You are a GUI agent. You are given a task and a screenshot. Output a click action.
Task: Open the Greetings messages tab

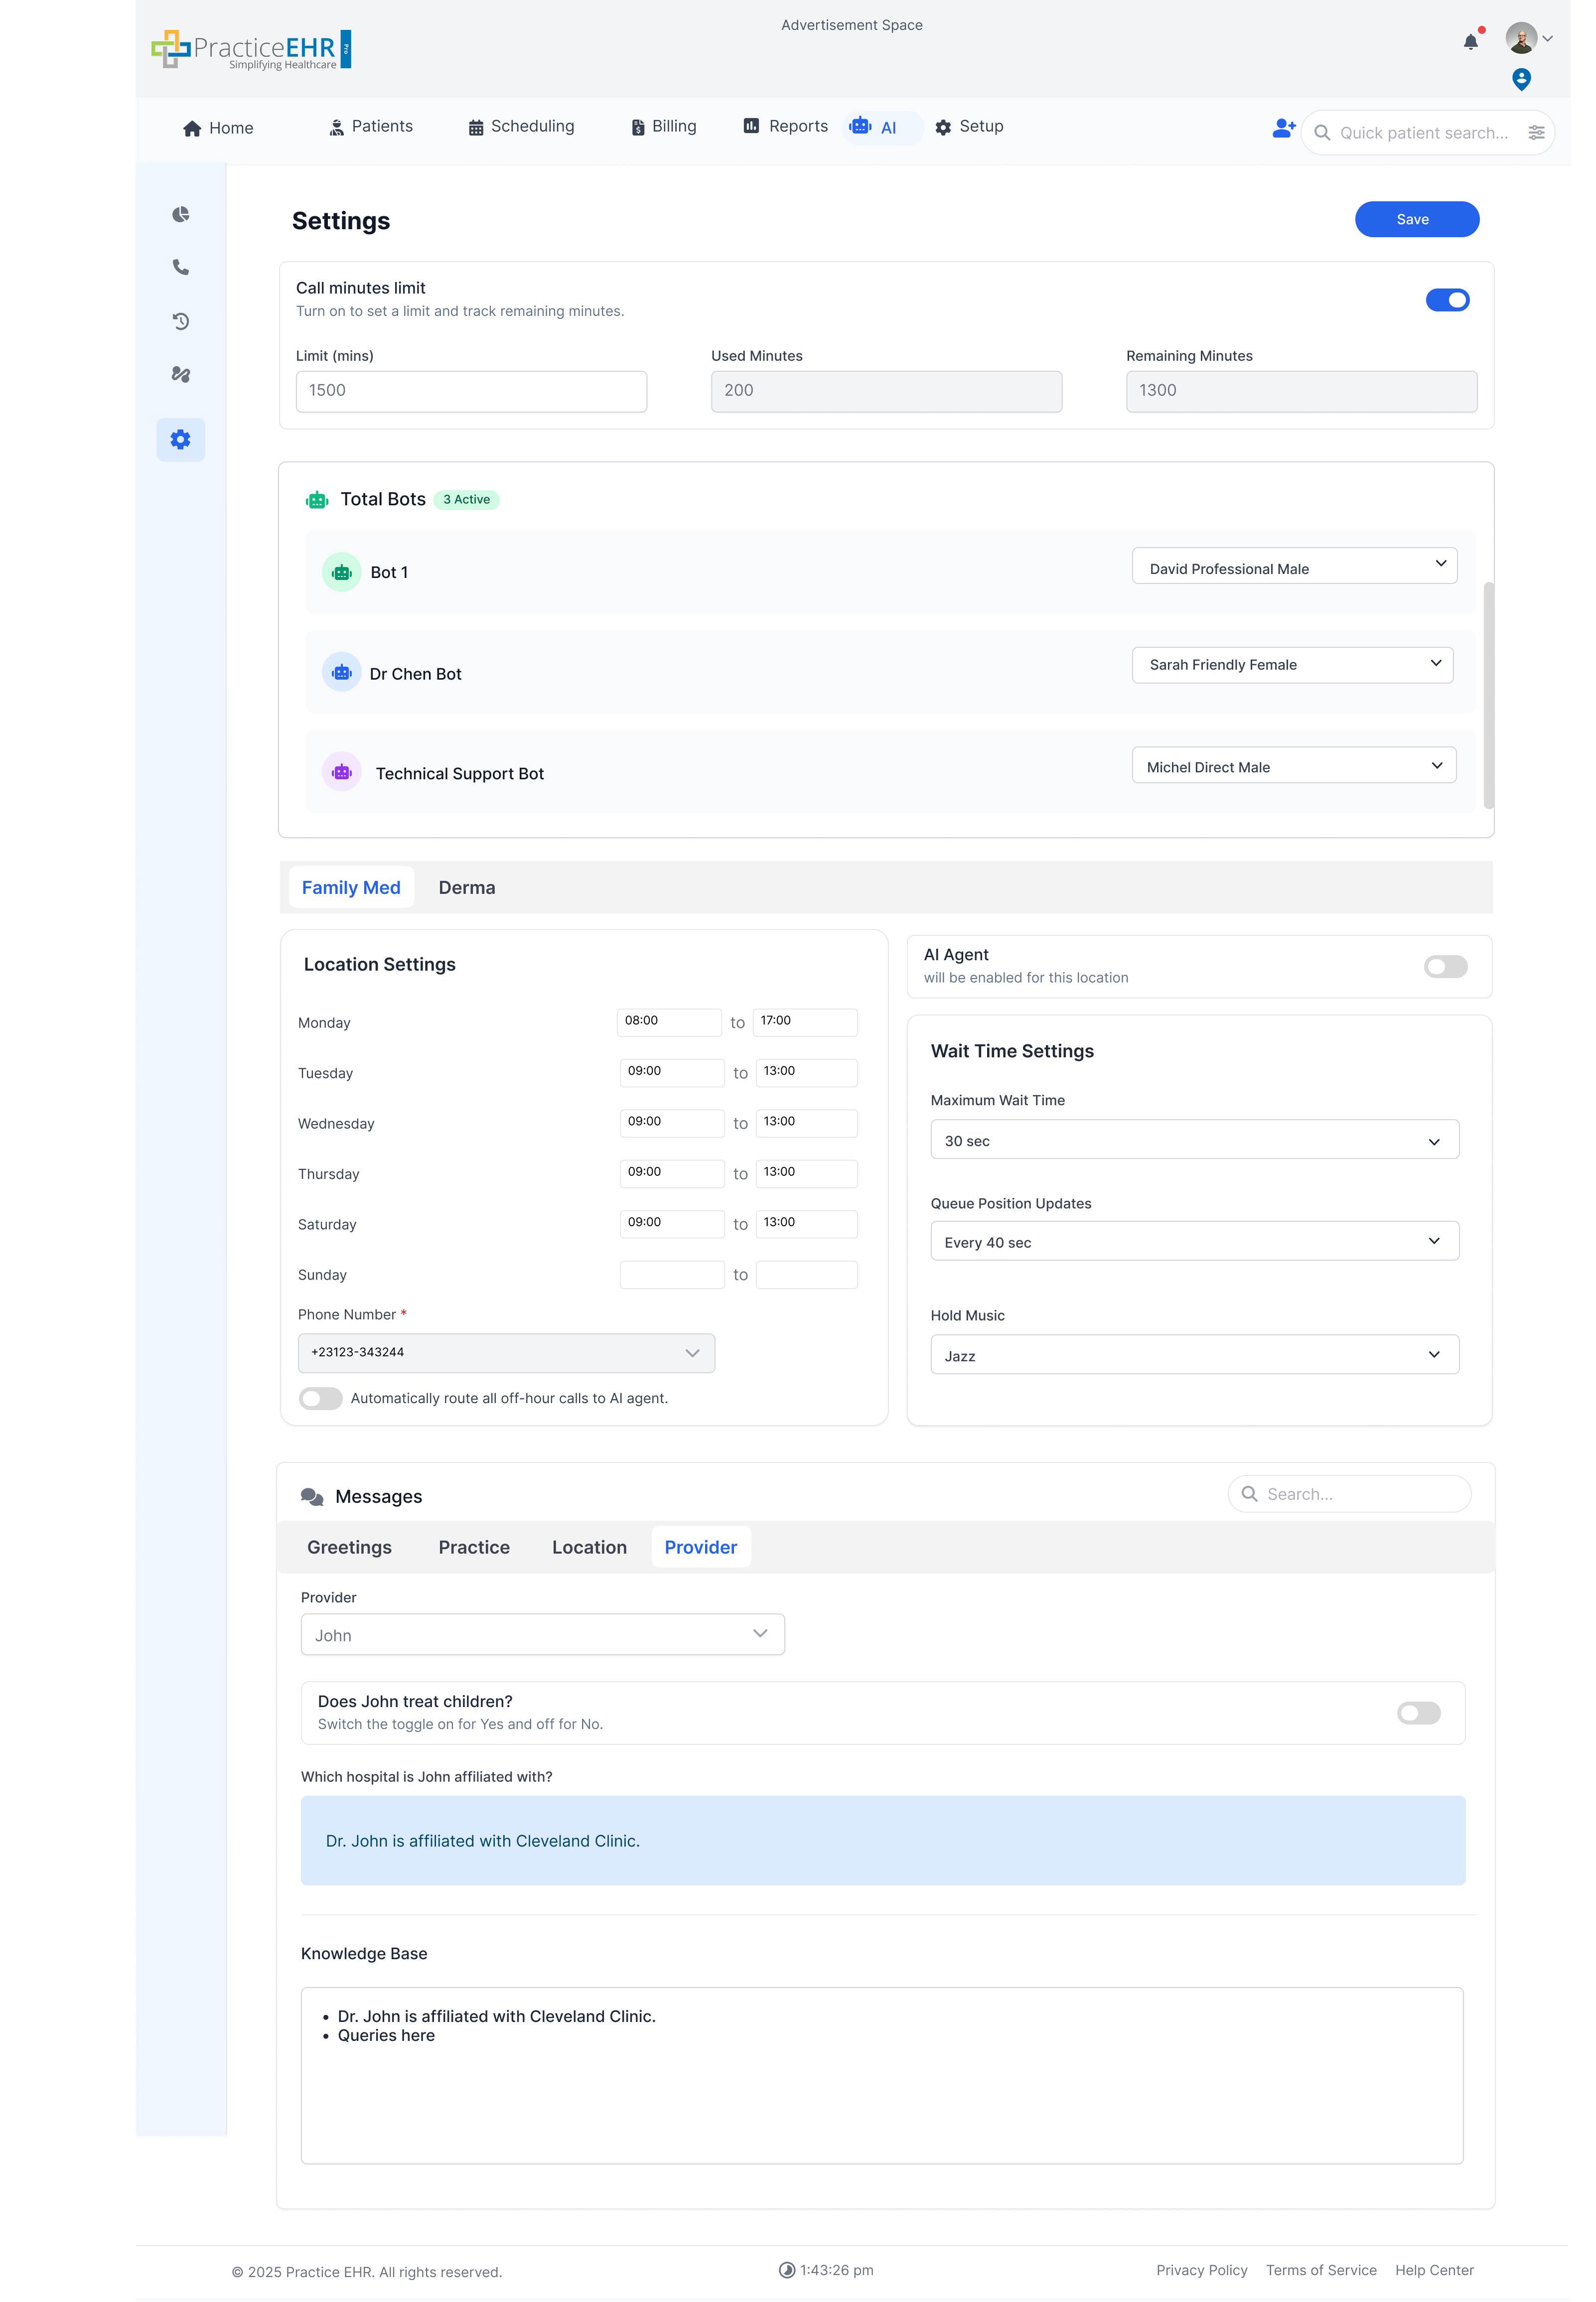(349, 1547)
